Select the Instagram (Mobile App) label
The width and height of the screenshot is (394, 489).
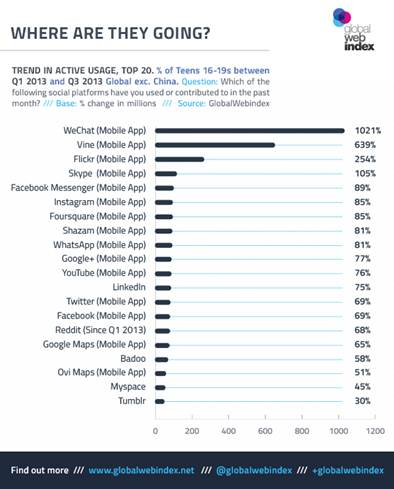[100, 202]
